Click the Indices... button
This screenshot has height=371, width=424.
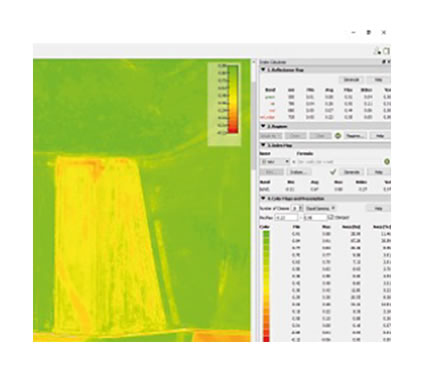298,172
